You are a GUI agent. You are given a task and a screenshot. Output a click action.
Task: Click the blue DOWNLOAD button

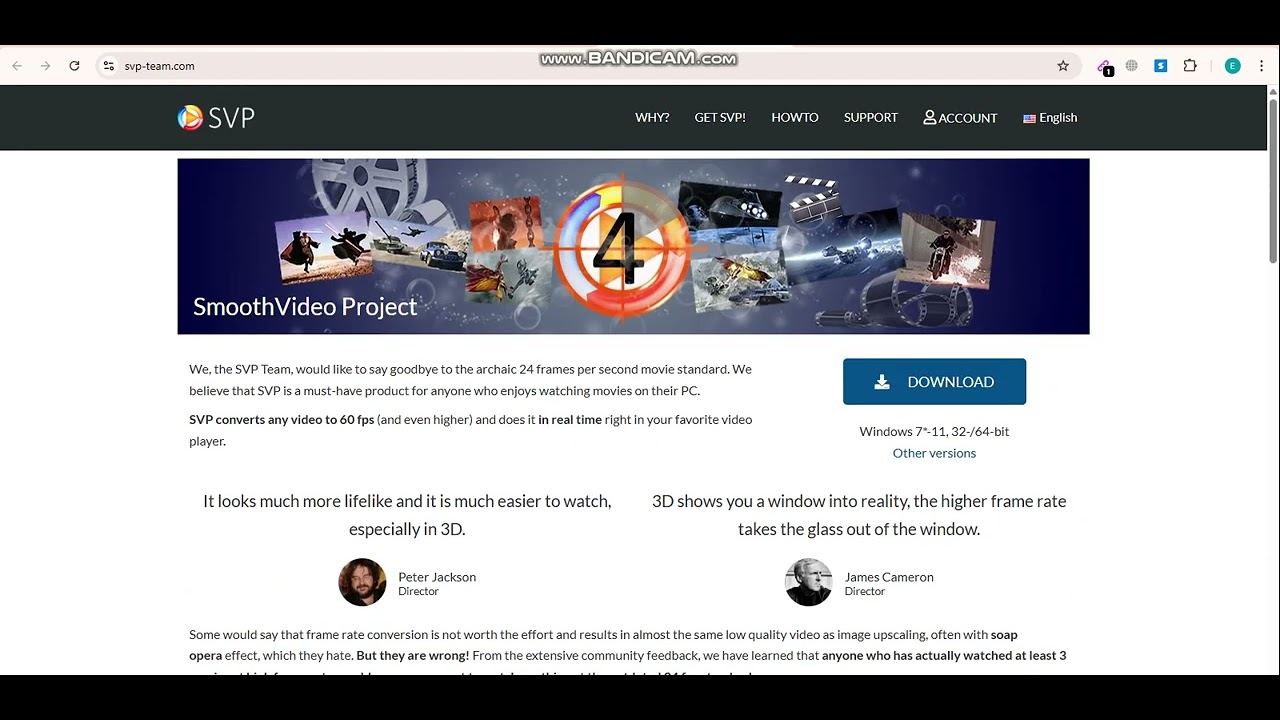click(x=934, y=382)
